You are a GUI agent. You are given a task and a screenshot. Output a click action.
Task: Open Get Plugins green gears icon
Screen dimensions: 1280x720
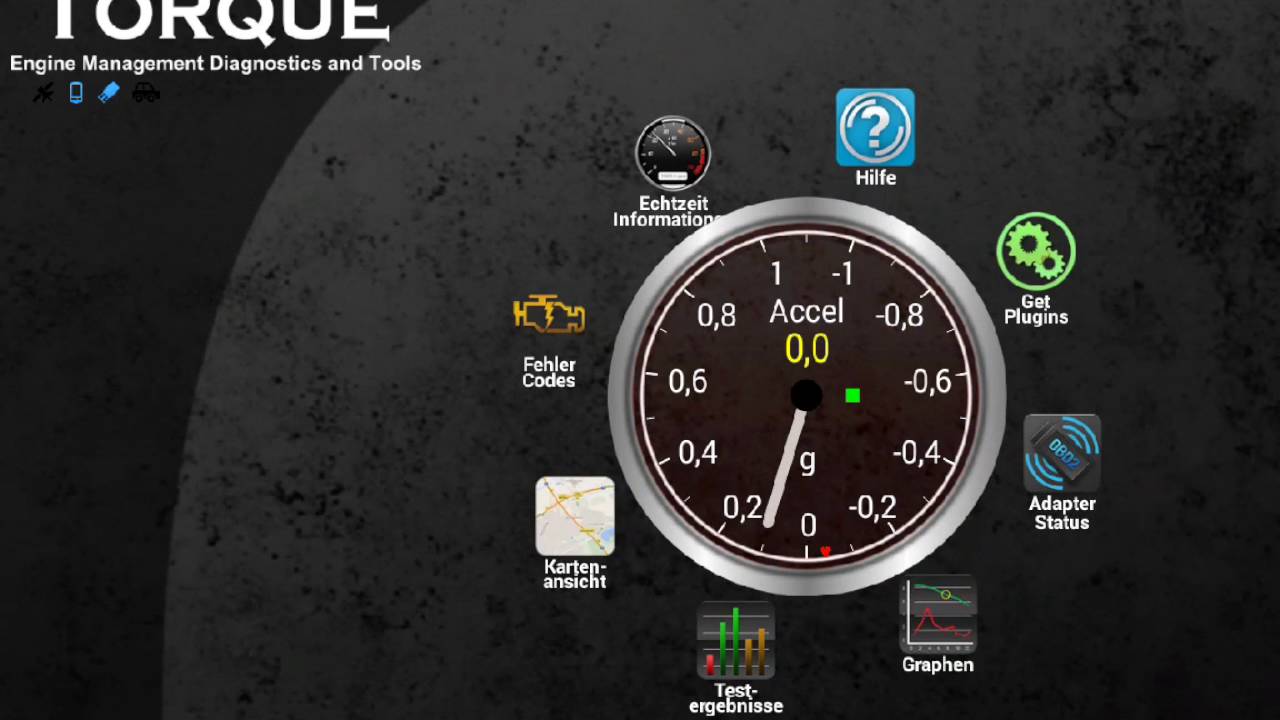coord(1036,251)
